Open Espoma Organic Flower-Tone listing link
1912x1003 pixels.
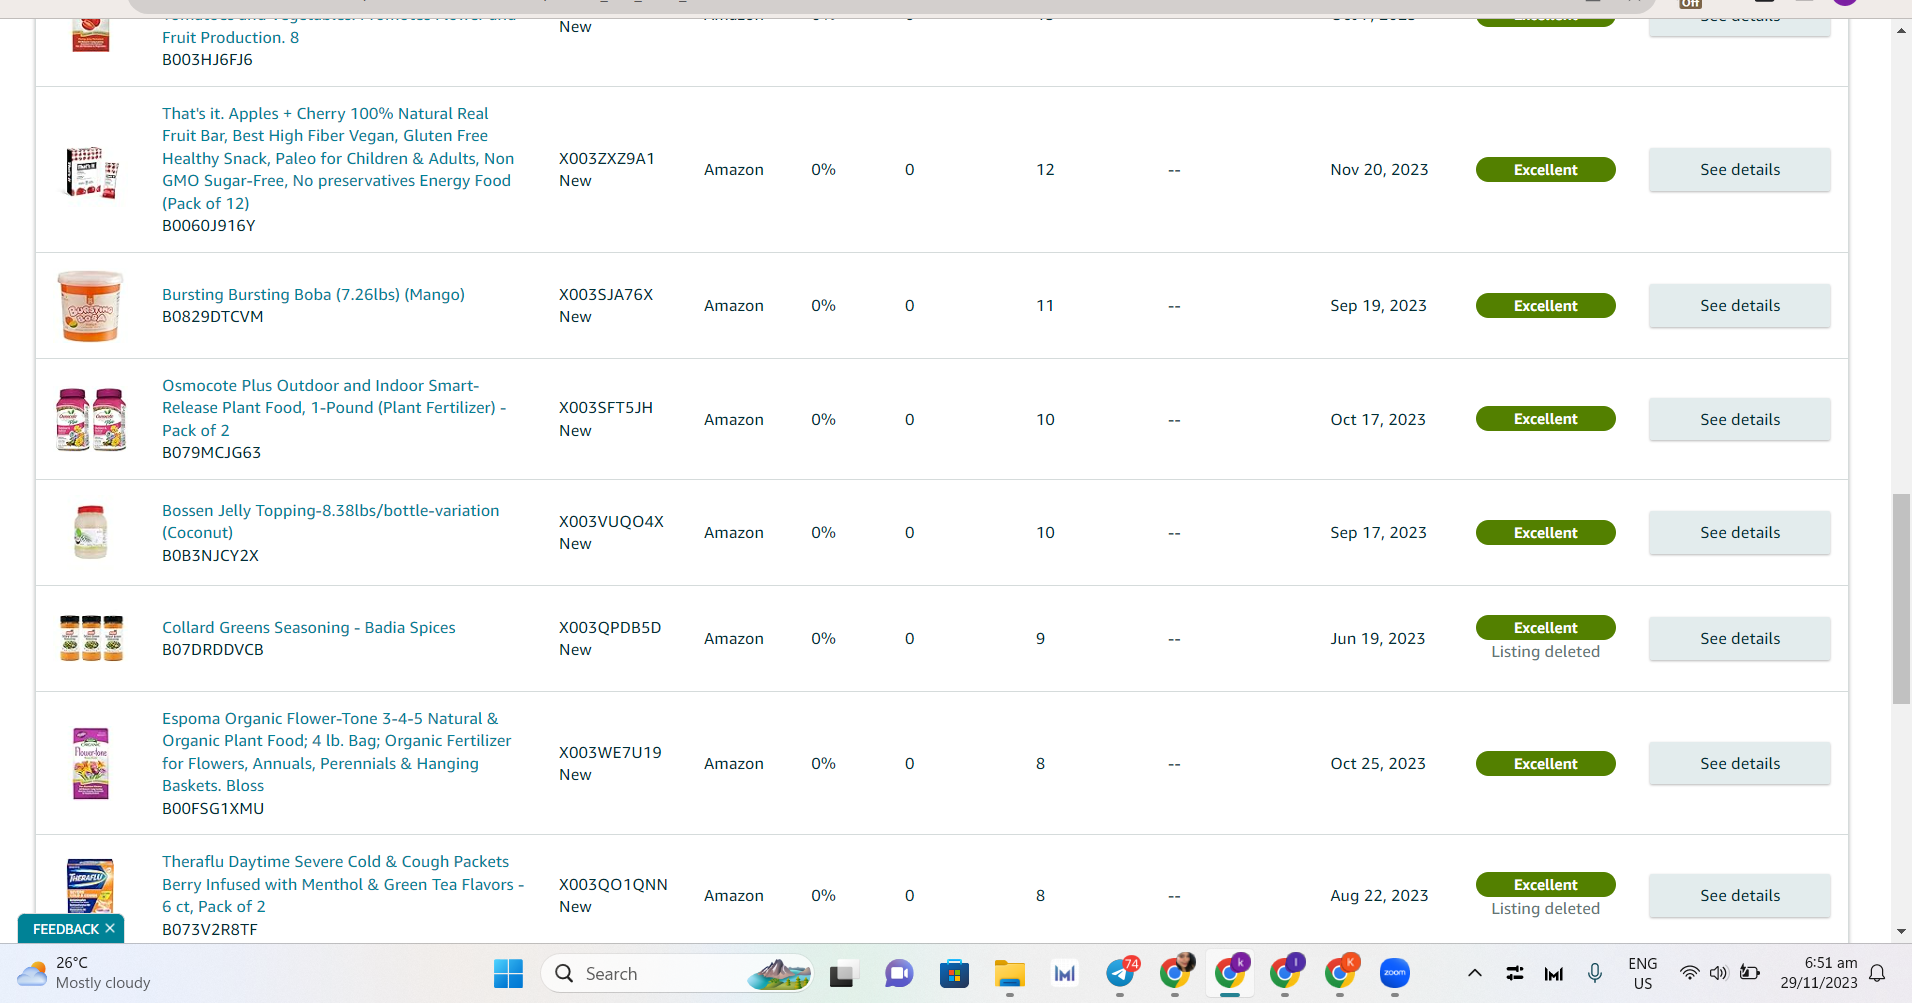(337, 752)
